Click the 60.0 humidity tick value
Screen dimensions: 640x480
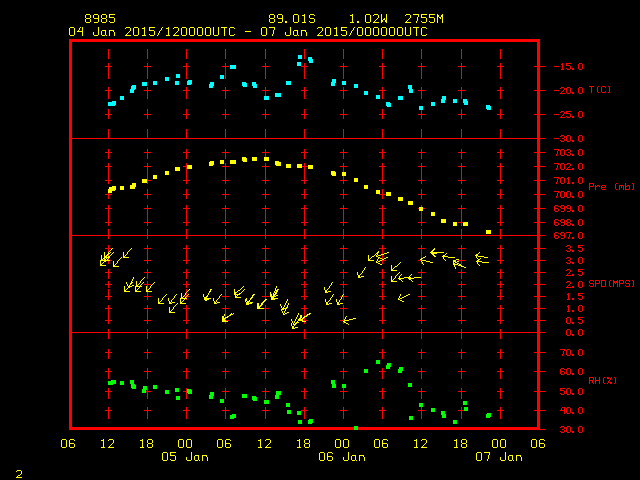[571, 372]
